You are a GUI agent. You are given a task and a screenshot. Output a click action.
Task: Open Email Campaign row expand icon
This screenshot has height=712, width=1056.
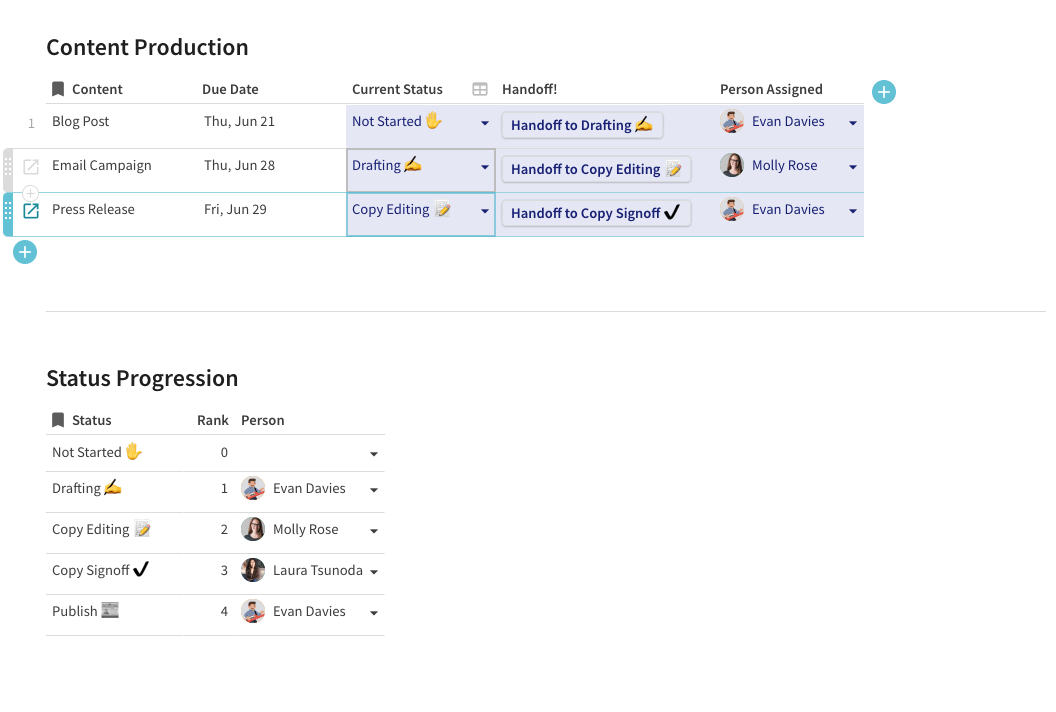(x=31, y=167)
